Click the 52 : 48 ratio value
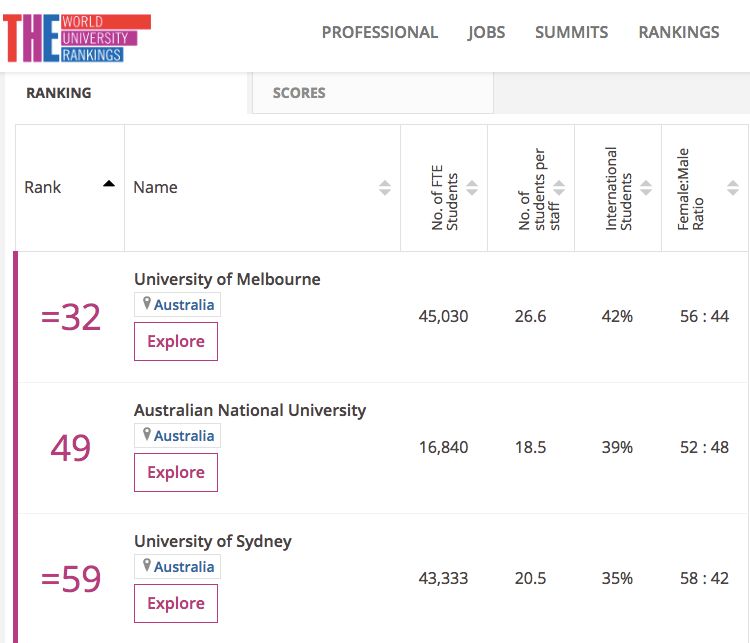This screenshot has width=750, height=643. coord(705,447)
